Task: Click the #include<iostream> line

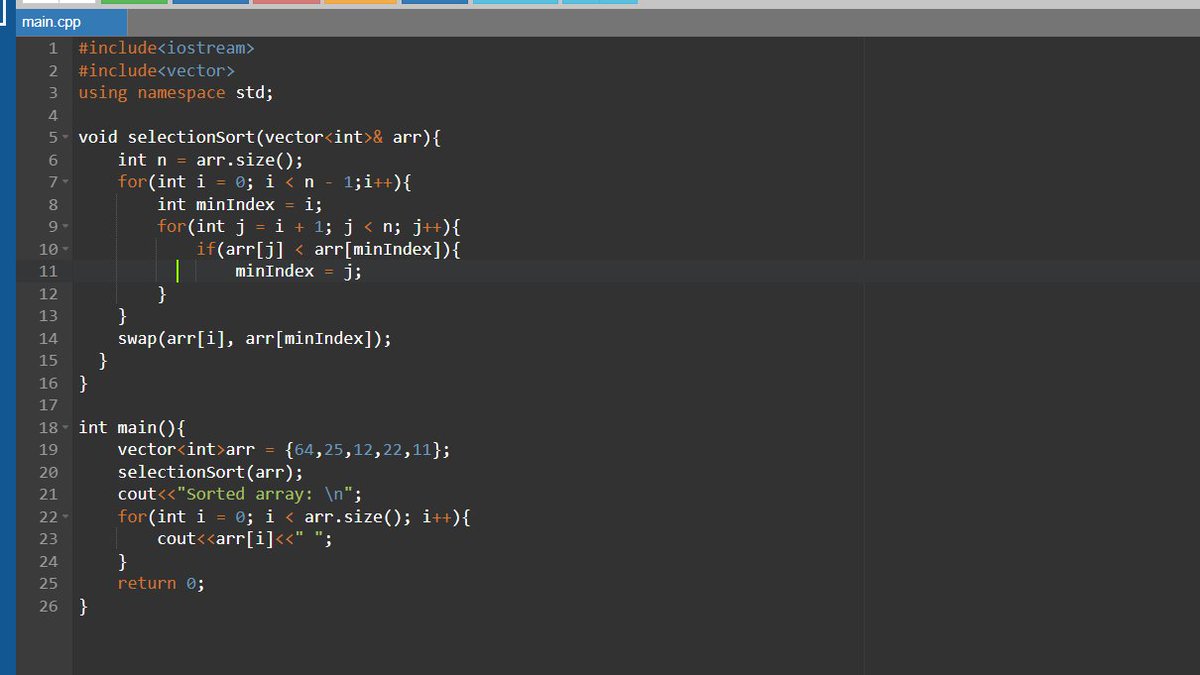Action: 166,48
